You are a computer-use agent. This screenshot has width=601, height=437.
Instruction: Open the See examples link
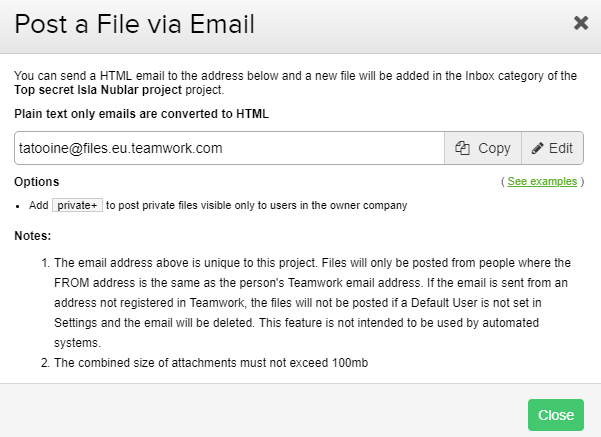tap(542, 181)
